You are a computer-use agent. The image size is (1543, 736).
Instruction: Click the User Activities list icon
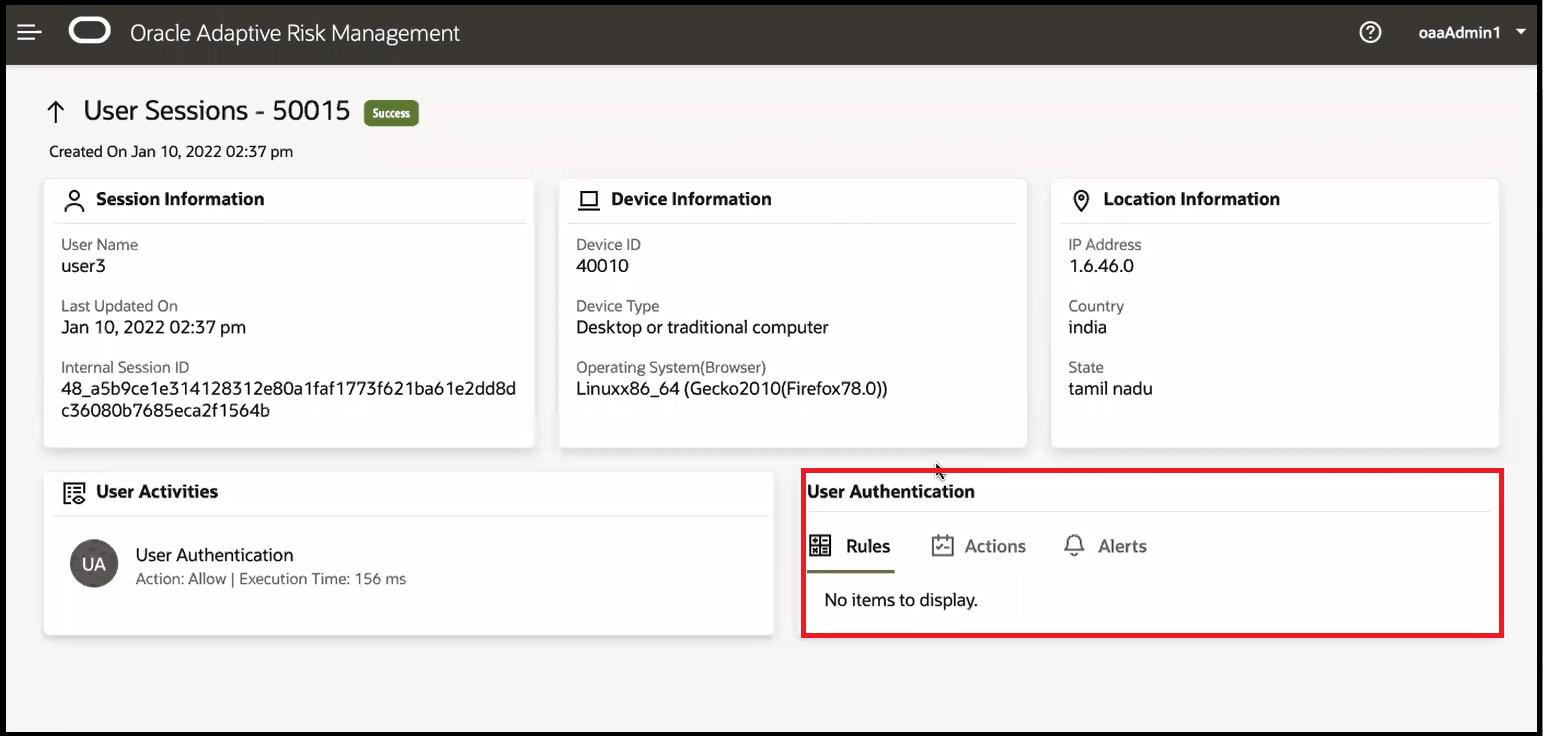click(x=74, y=493)
